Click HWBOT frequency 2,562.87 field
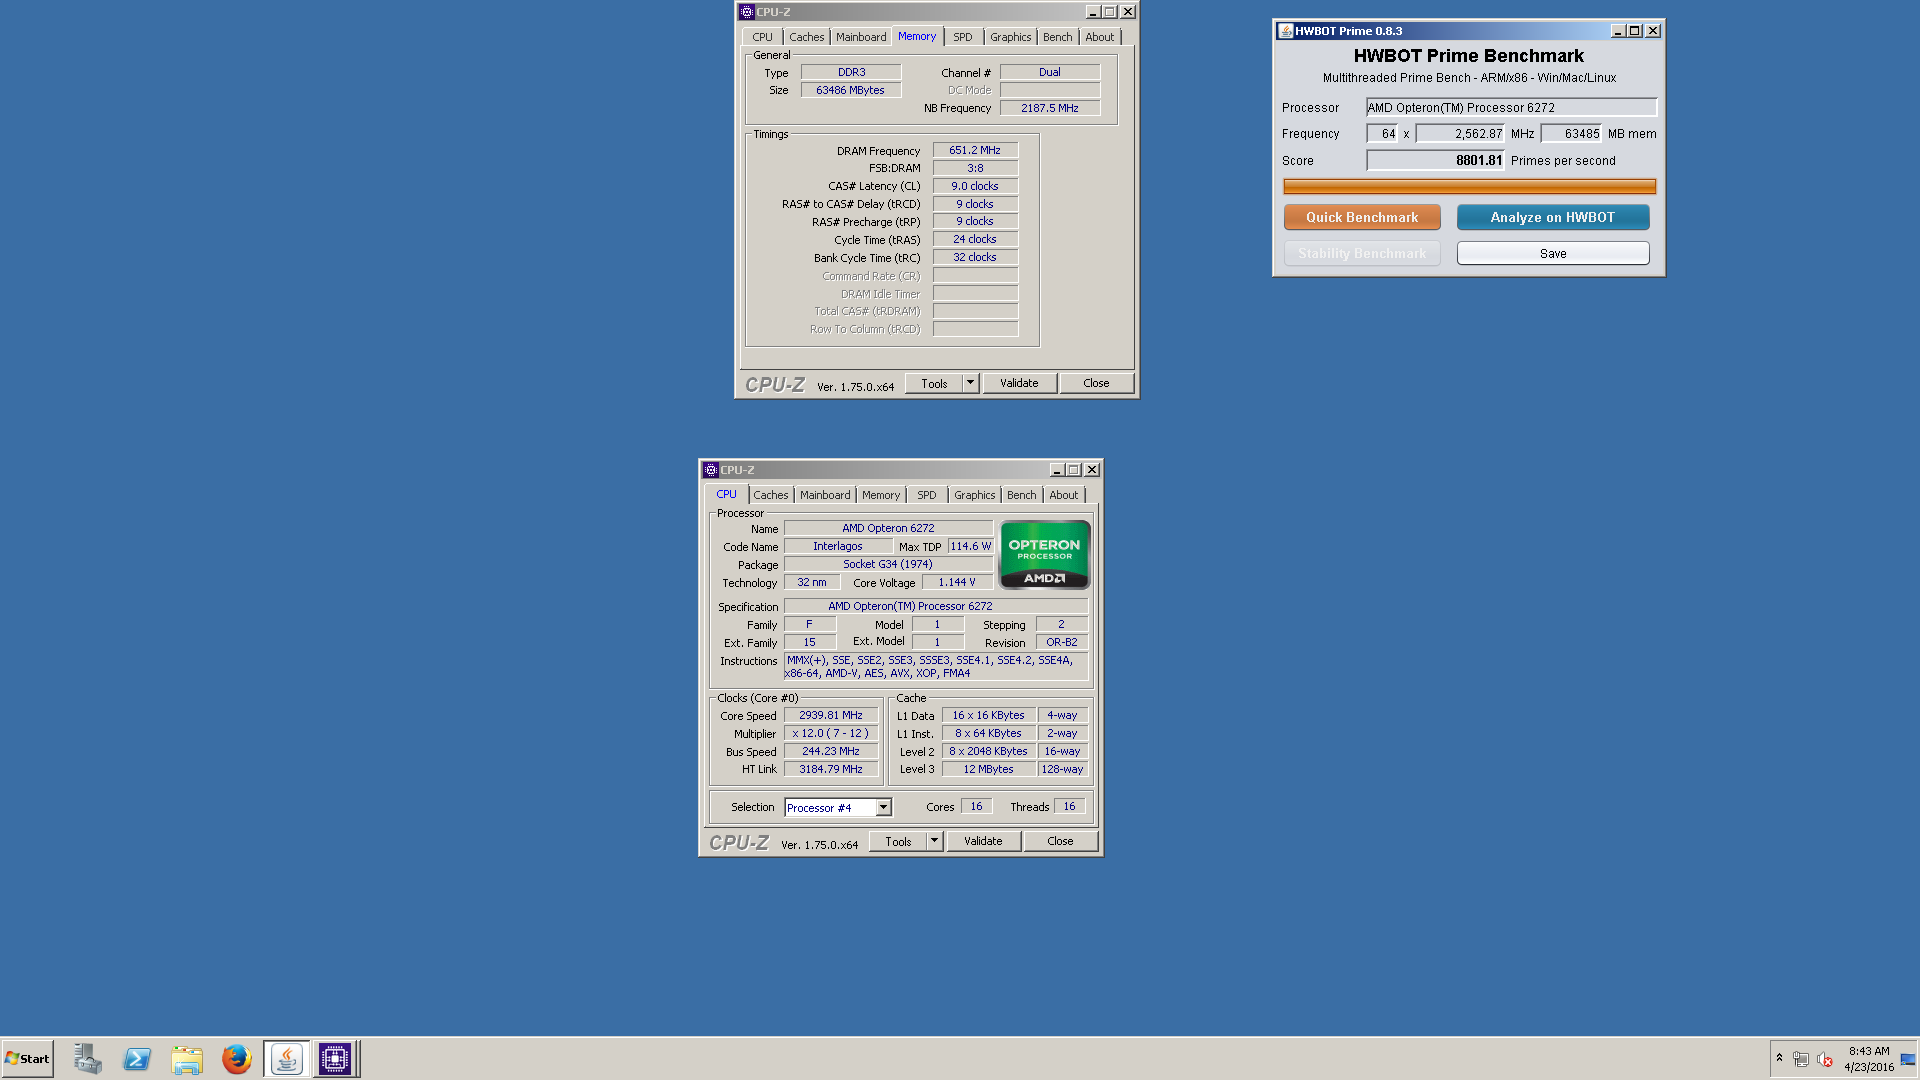Image resolution: width=1920 pixels, height=1080 pixels. (1460, 133)
